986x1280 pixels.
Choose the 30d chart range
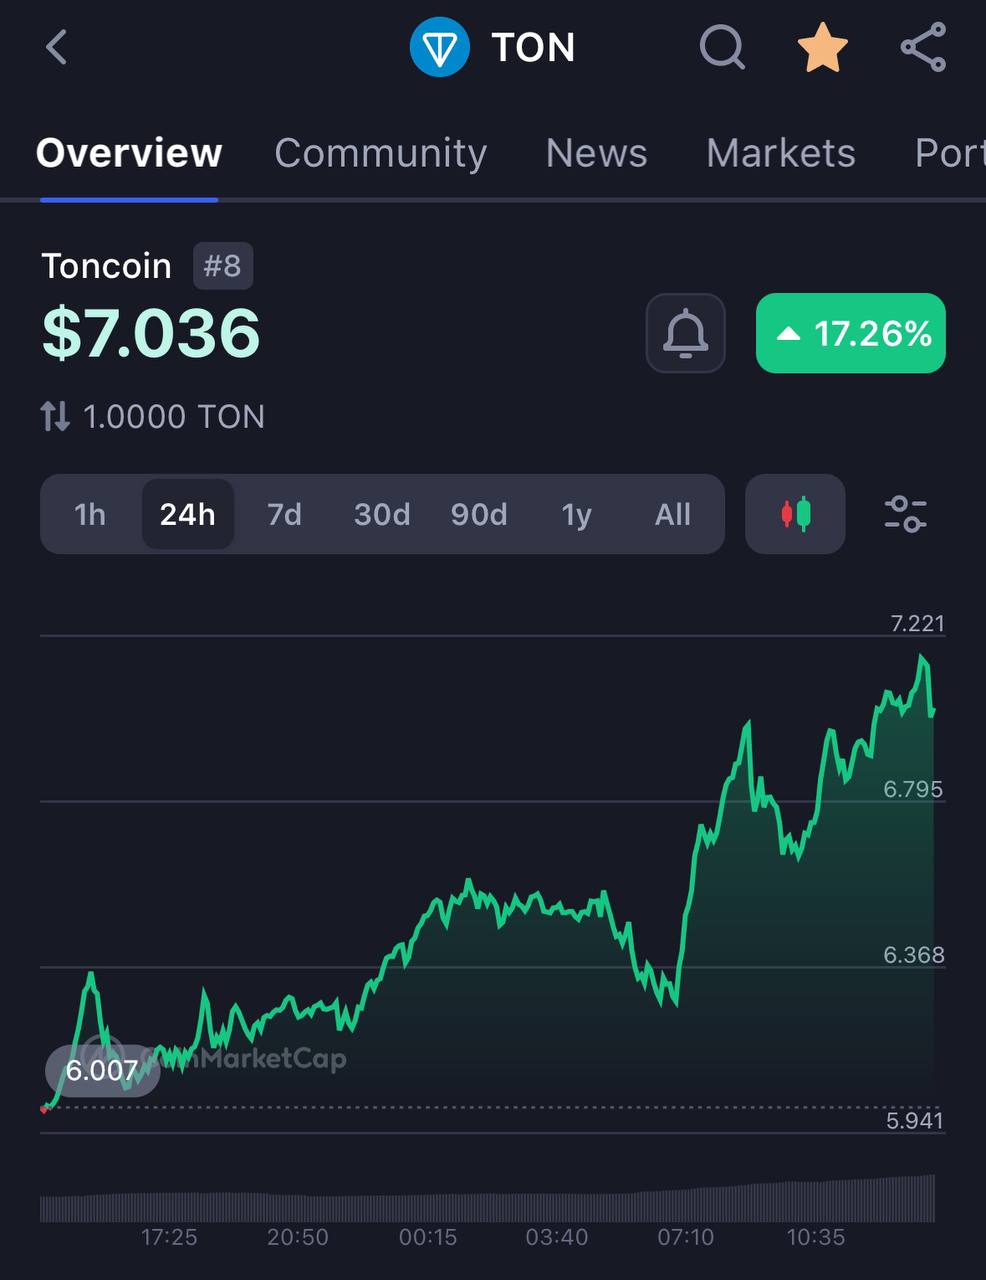(x=382, y=514)
